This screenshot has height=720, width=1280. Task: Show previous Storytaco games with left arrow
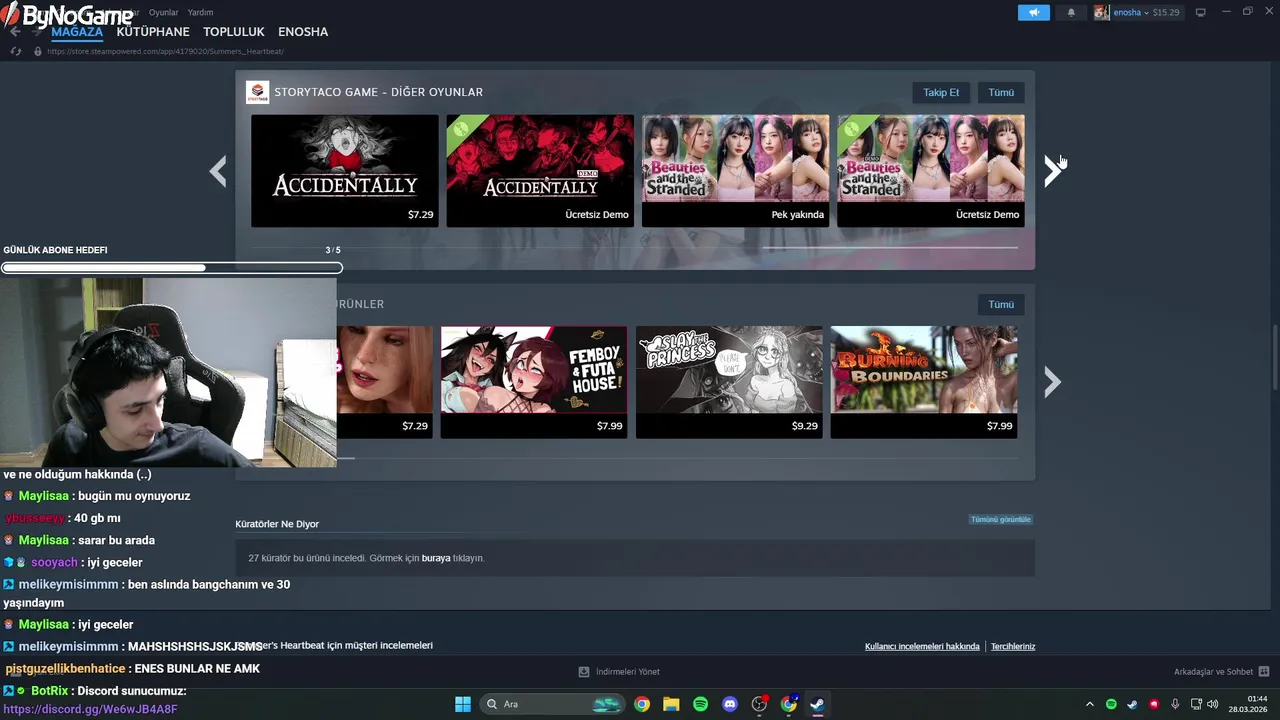[218, 171]
